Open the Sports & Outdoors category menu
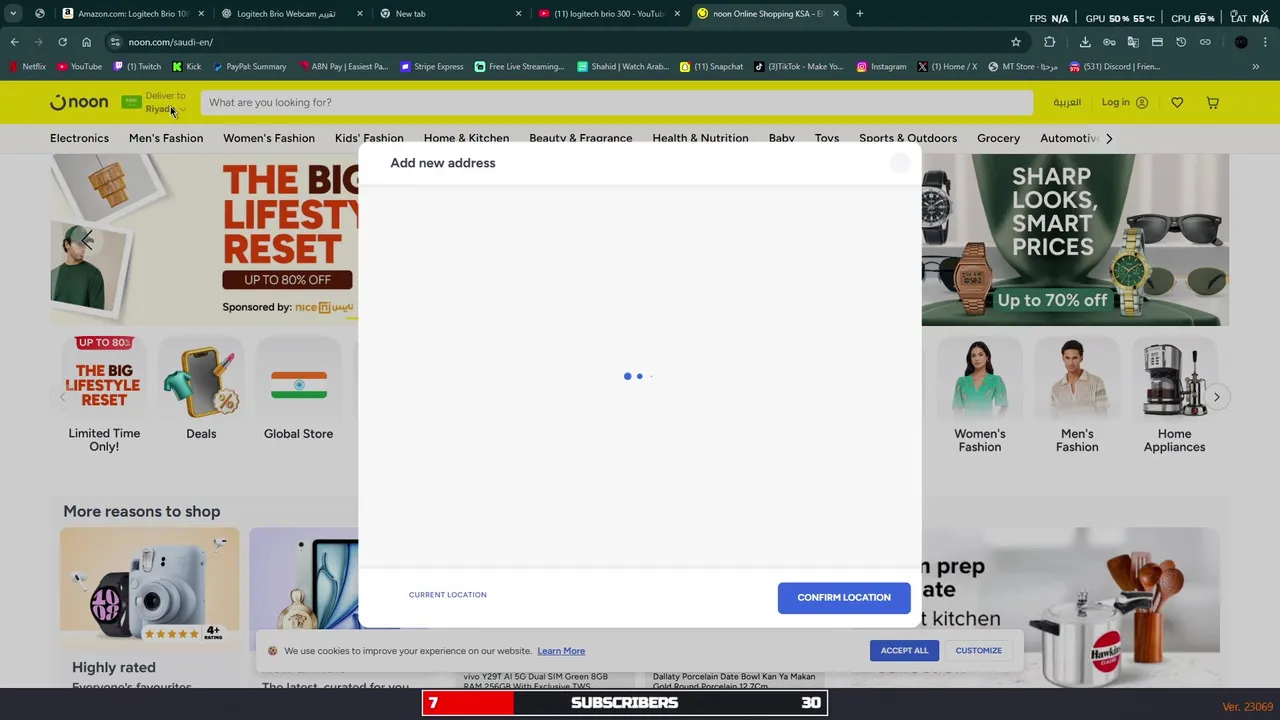 pyautogui.click(x=908, y=138)
